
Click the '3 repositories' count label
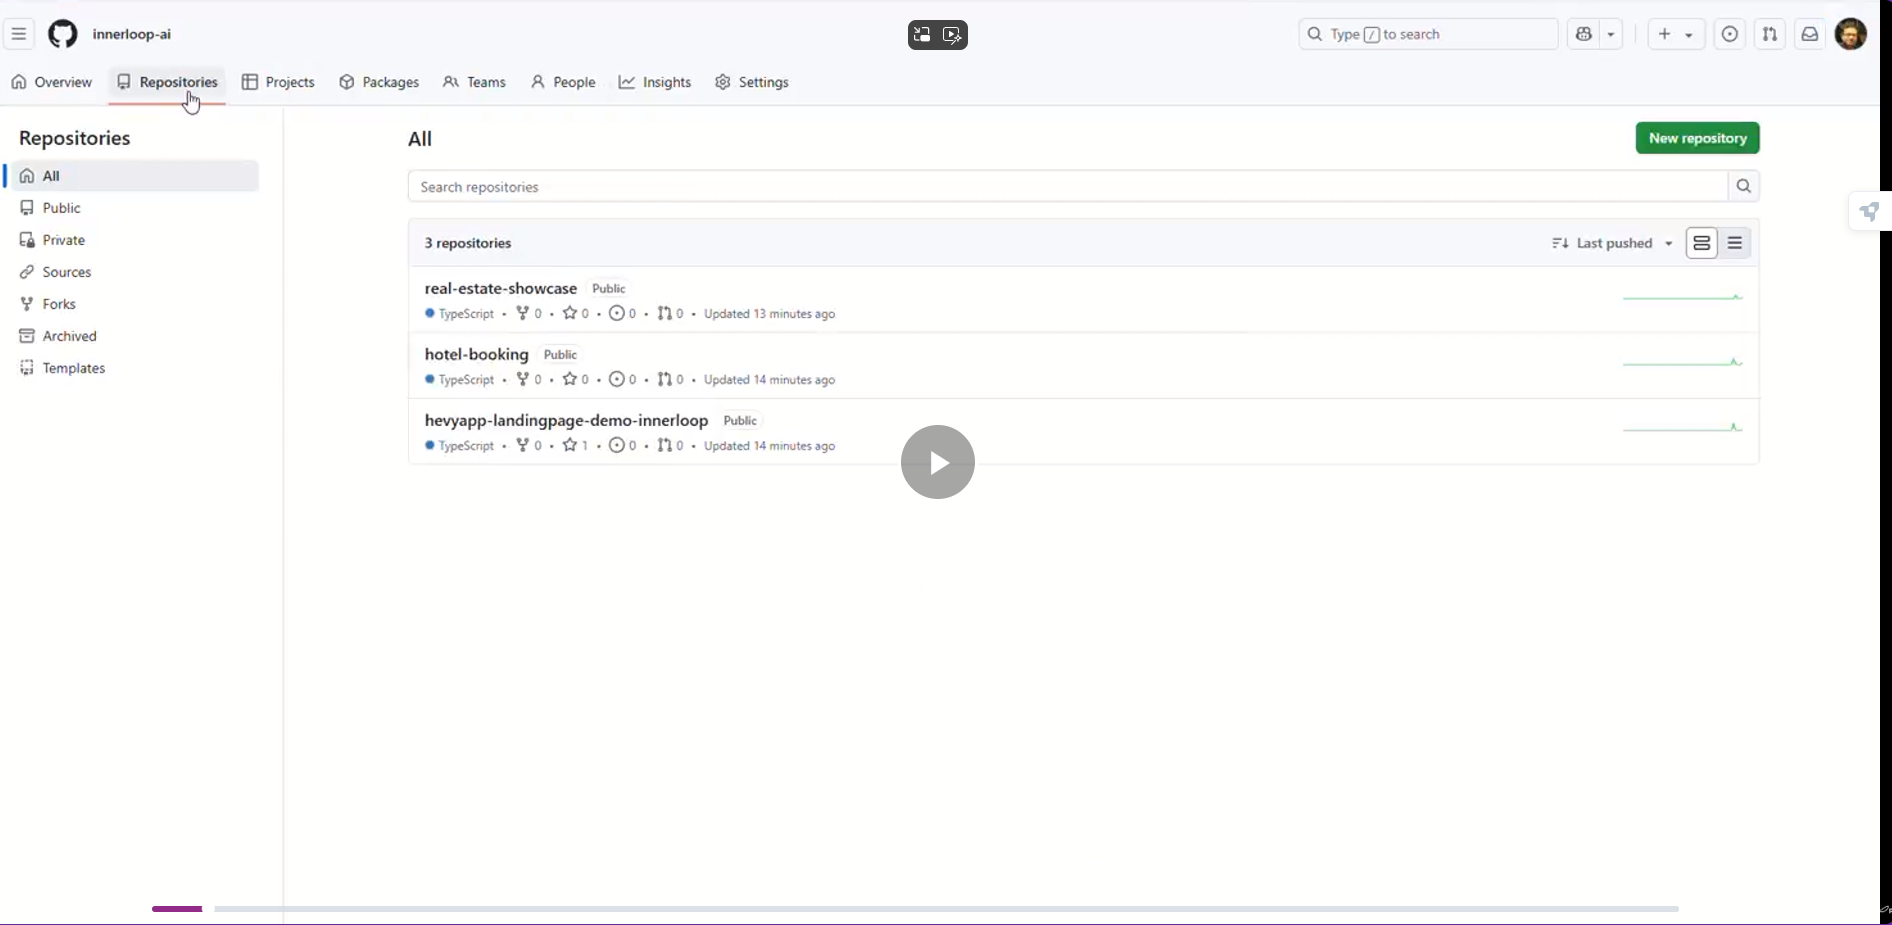pyautogui.click(x=468, y=243)
